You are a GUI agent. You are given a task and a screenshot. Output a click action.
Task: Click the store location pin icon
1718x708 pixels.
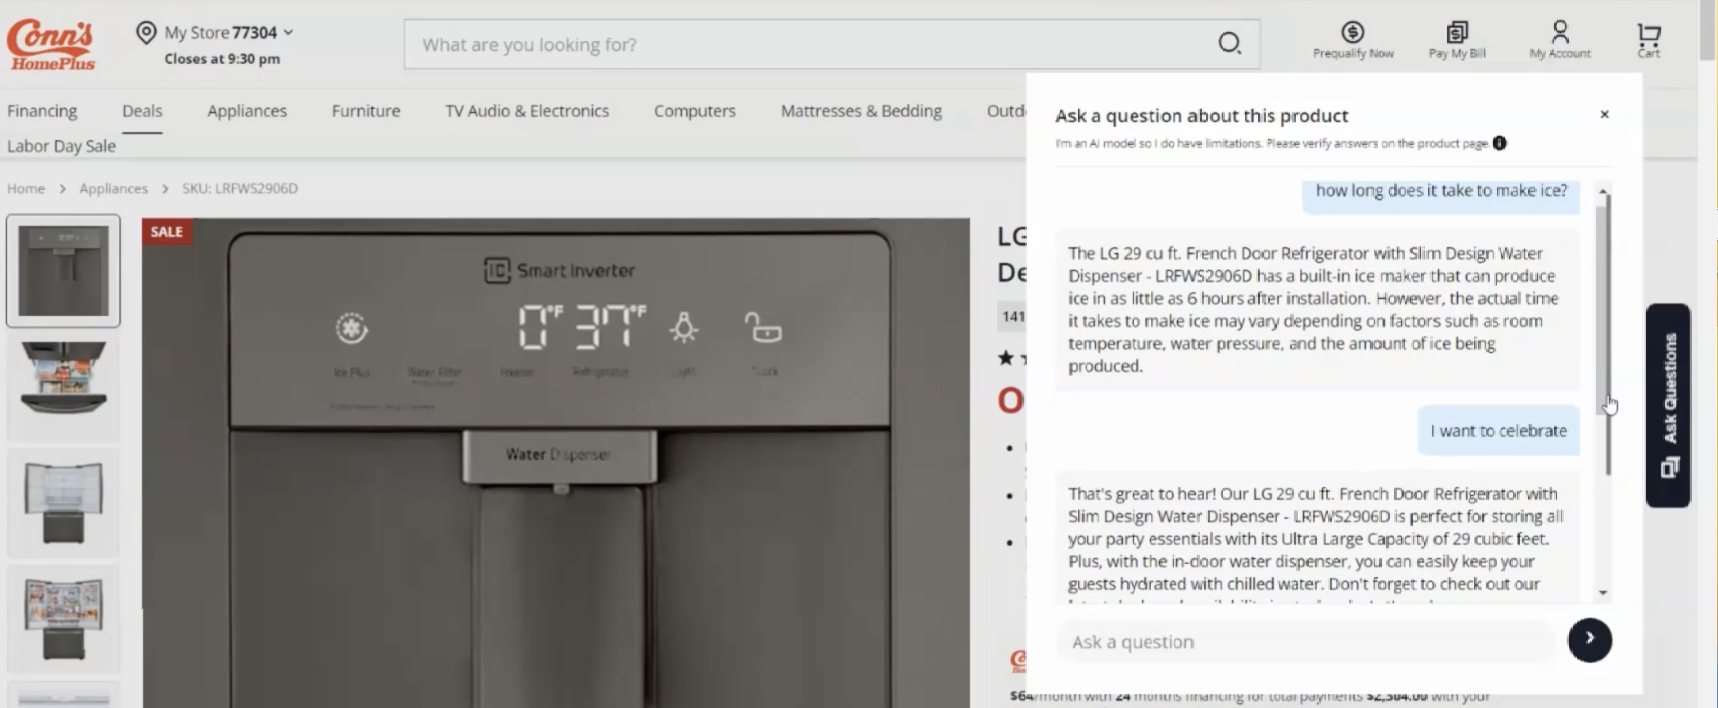146,33
